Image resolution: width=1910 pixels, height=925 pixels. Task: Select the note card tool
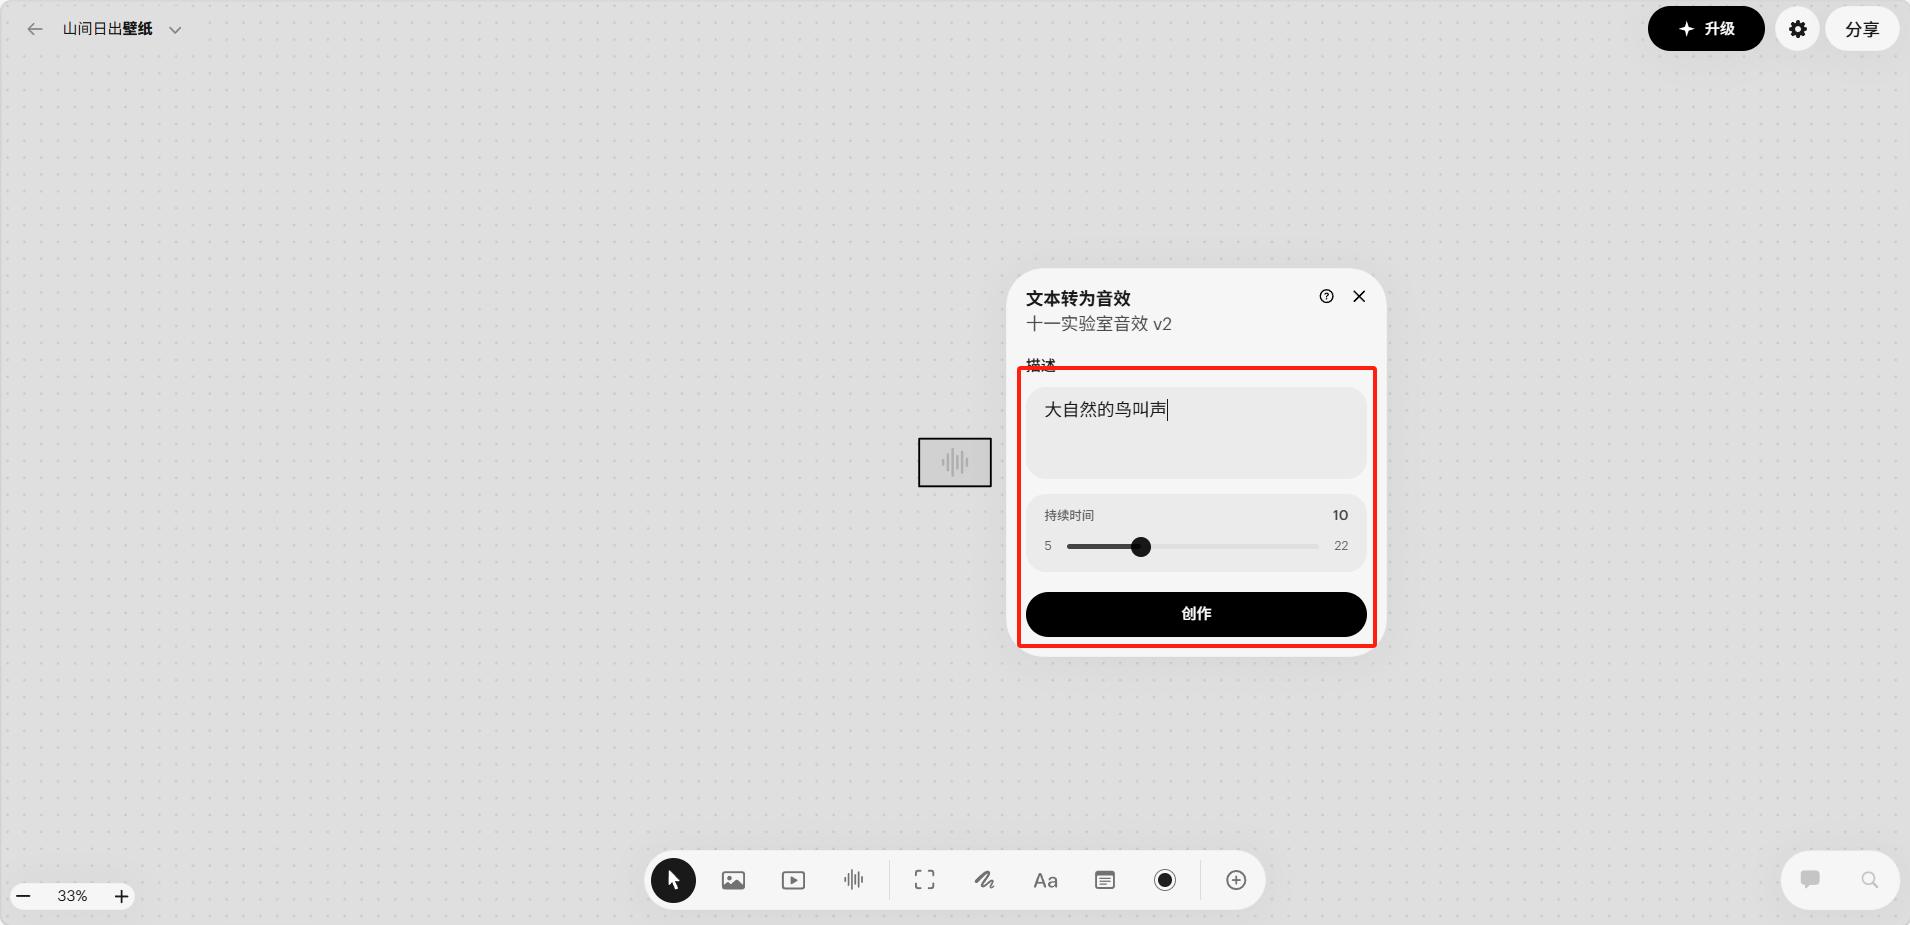click(1105, 880)
